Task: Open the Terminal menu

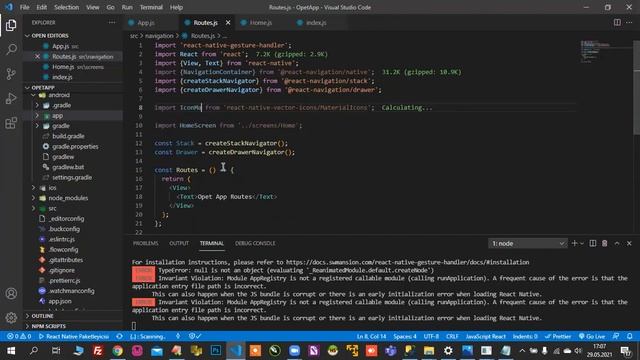Action: click(151, 7)
